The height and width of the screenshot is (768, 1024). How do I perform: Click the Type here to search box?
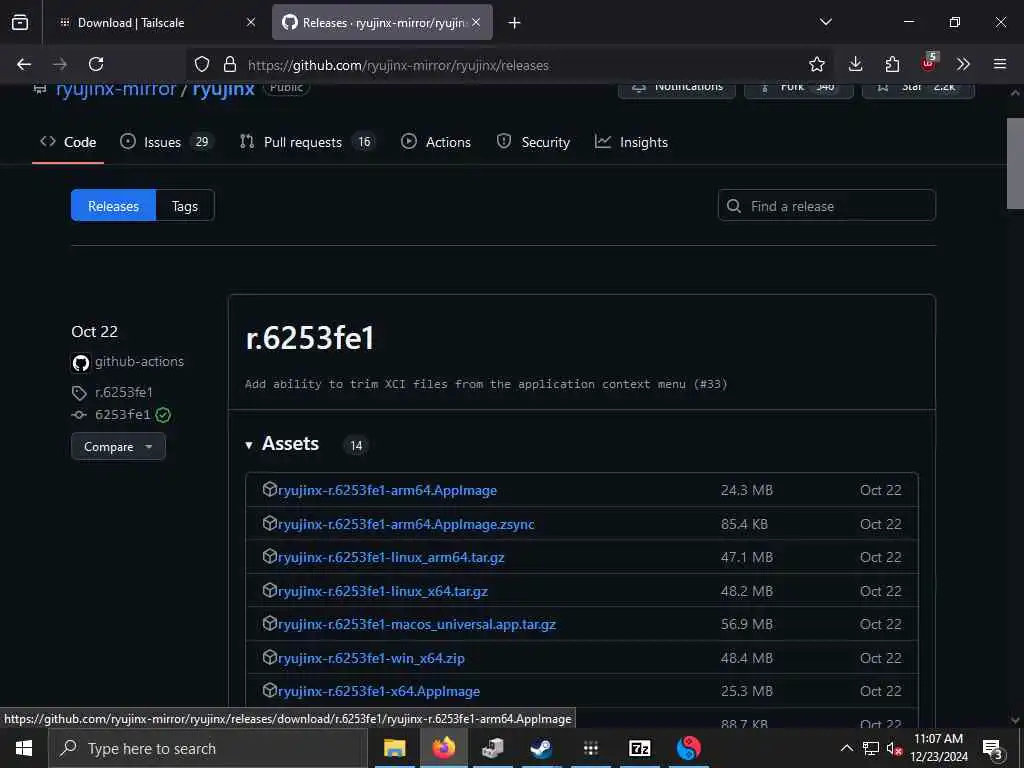point(208,748)
